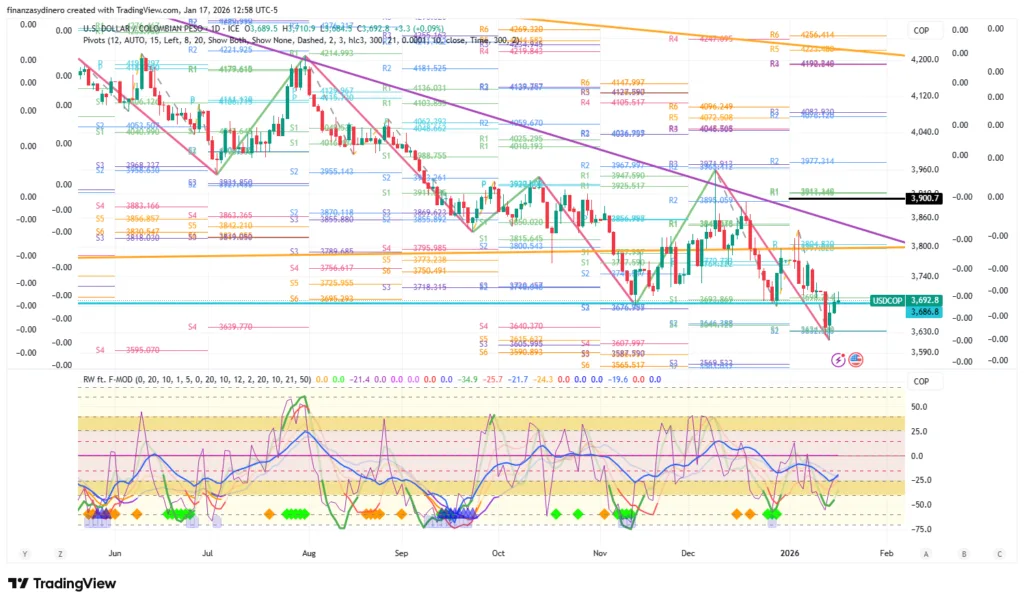Toggle the B scale button bottom right

point(962,552)
